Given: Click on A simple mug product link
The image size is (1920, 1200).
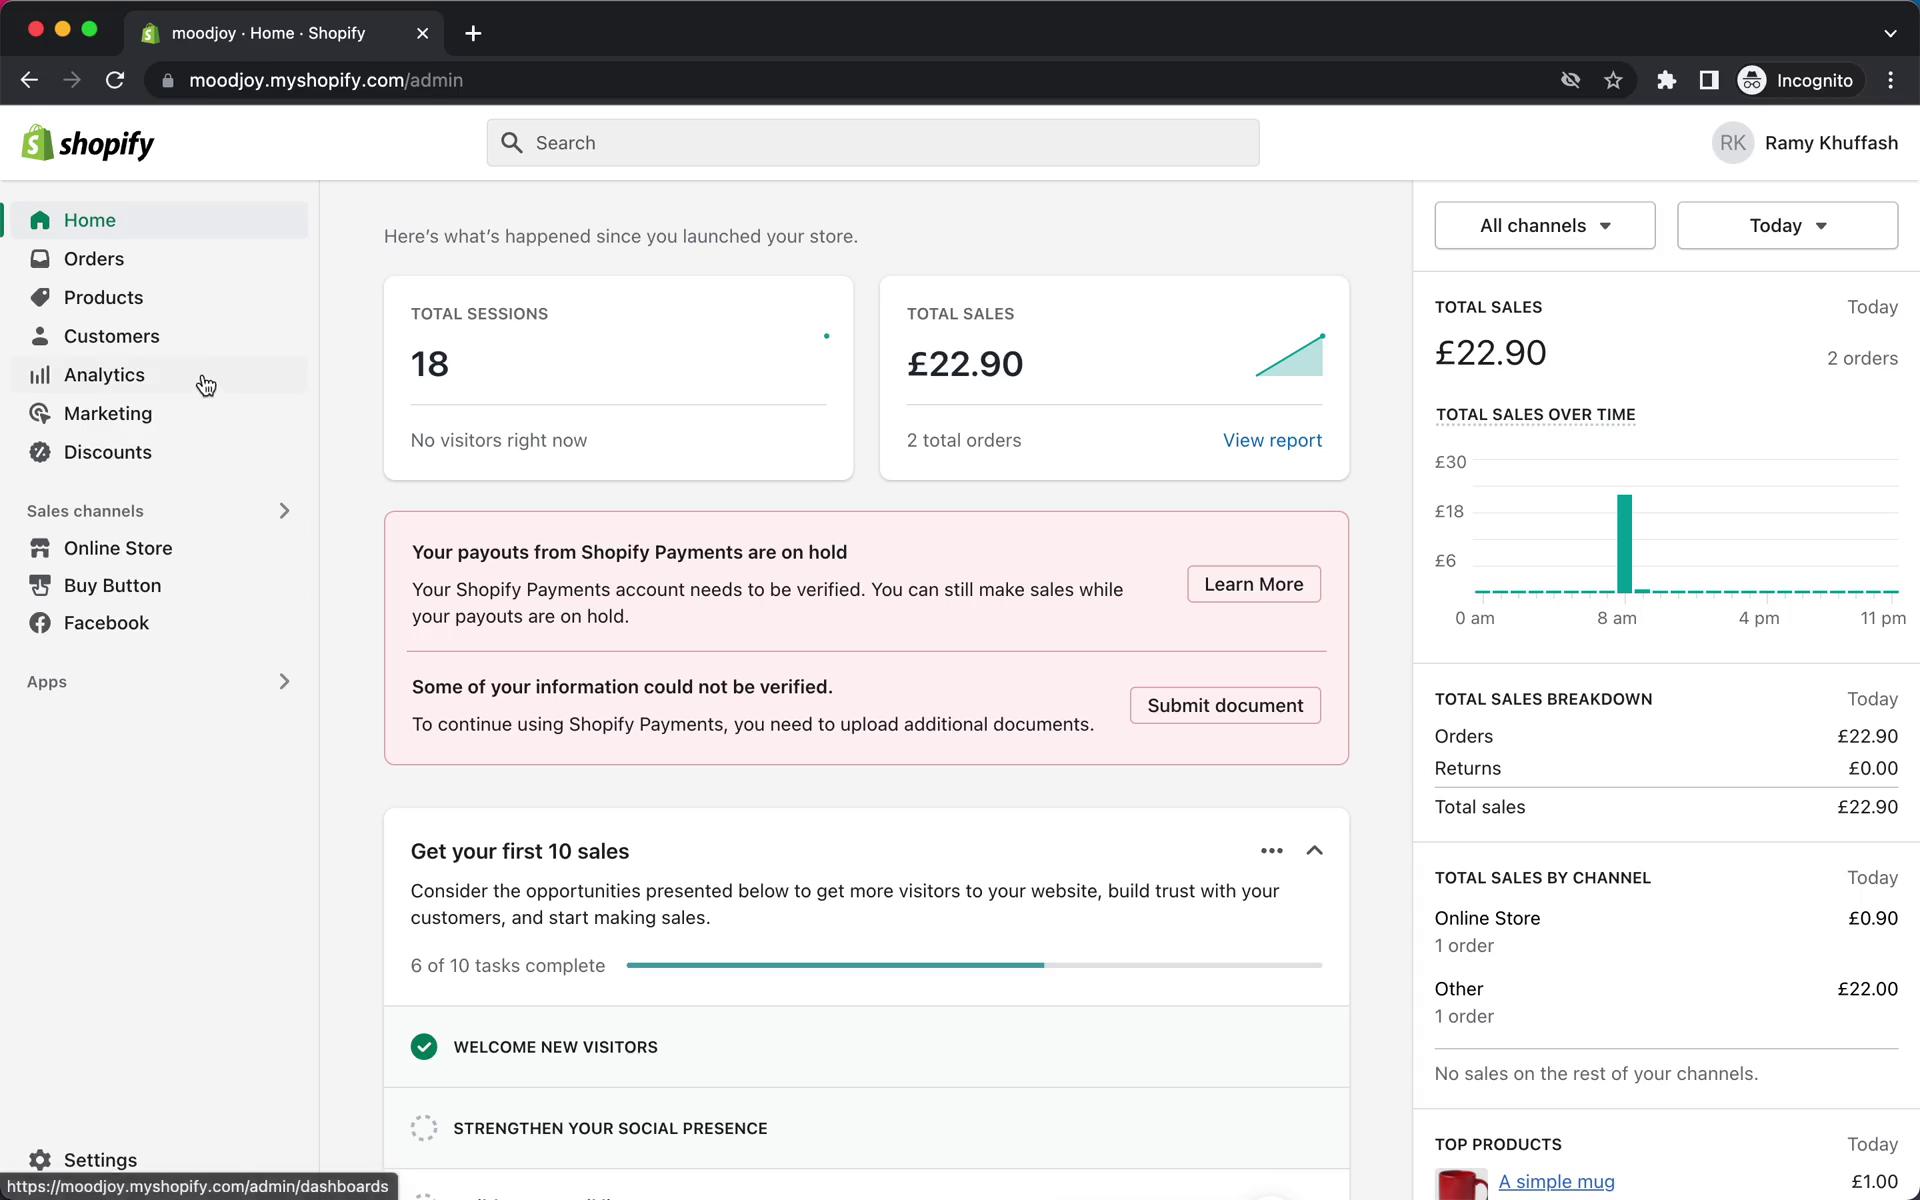Looking at the screenshot, I should [1555, 1181].
